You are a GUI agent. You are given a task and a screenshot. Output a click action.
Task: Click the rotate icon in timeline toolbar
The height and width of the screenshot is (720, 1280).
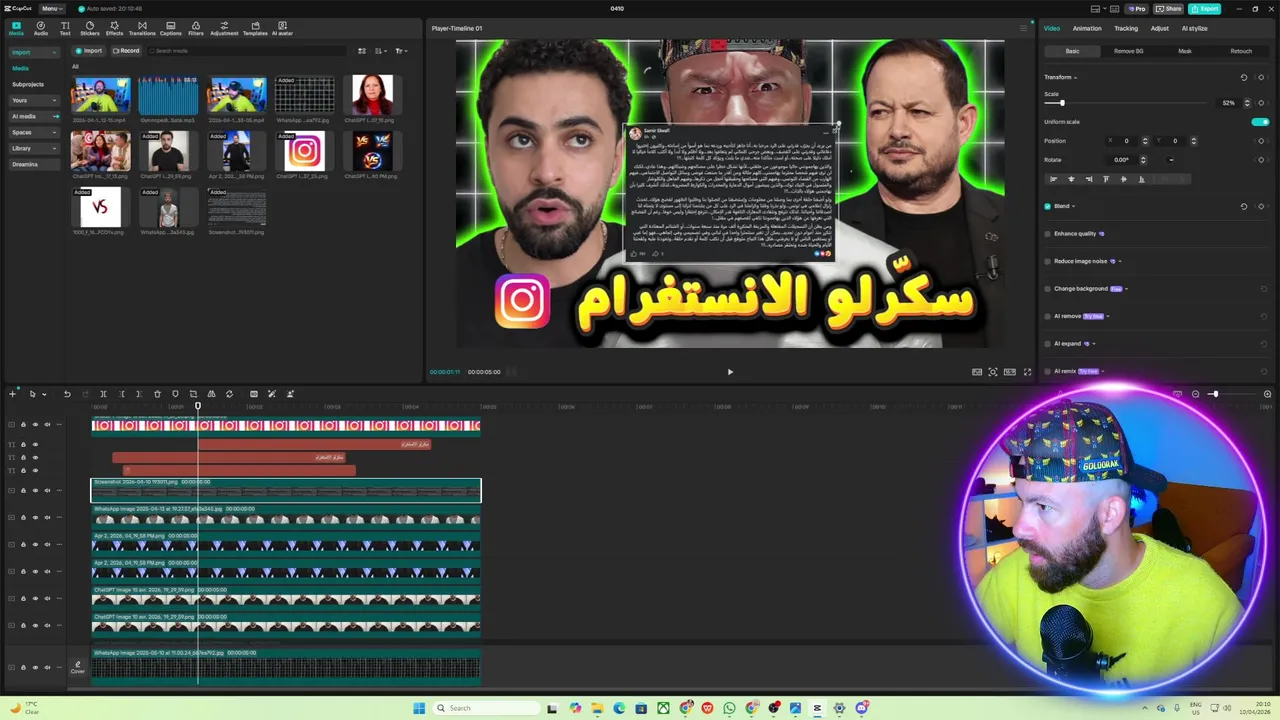[229, 394]
